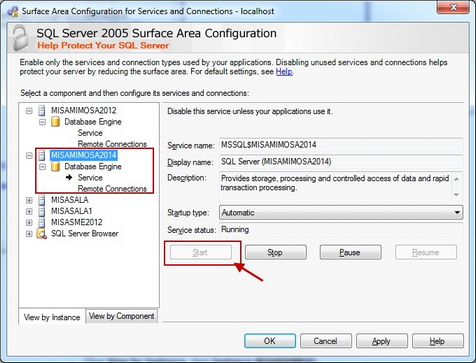The image size is (476, 363).
Task: Collapse Database Engine under MISAMIMOSA2012
Action: (x=43, y=122)
